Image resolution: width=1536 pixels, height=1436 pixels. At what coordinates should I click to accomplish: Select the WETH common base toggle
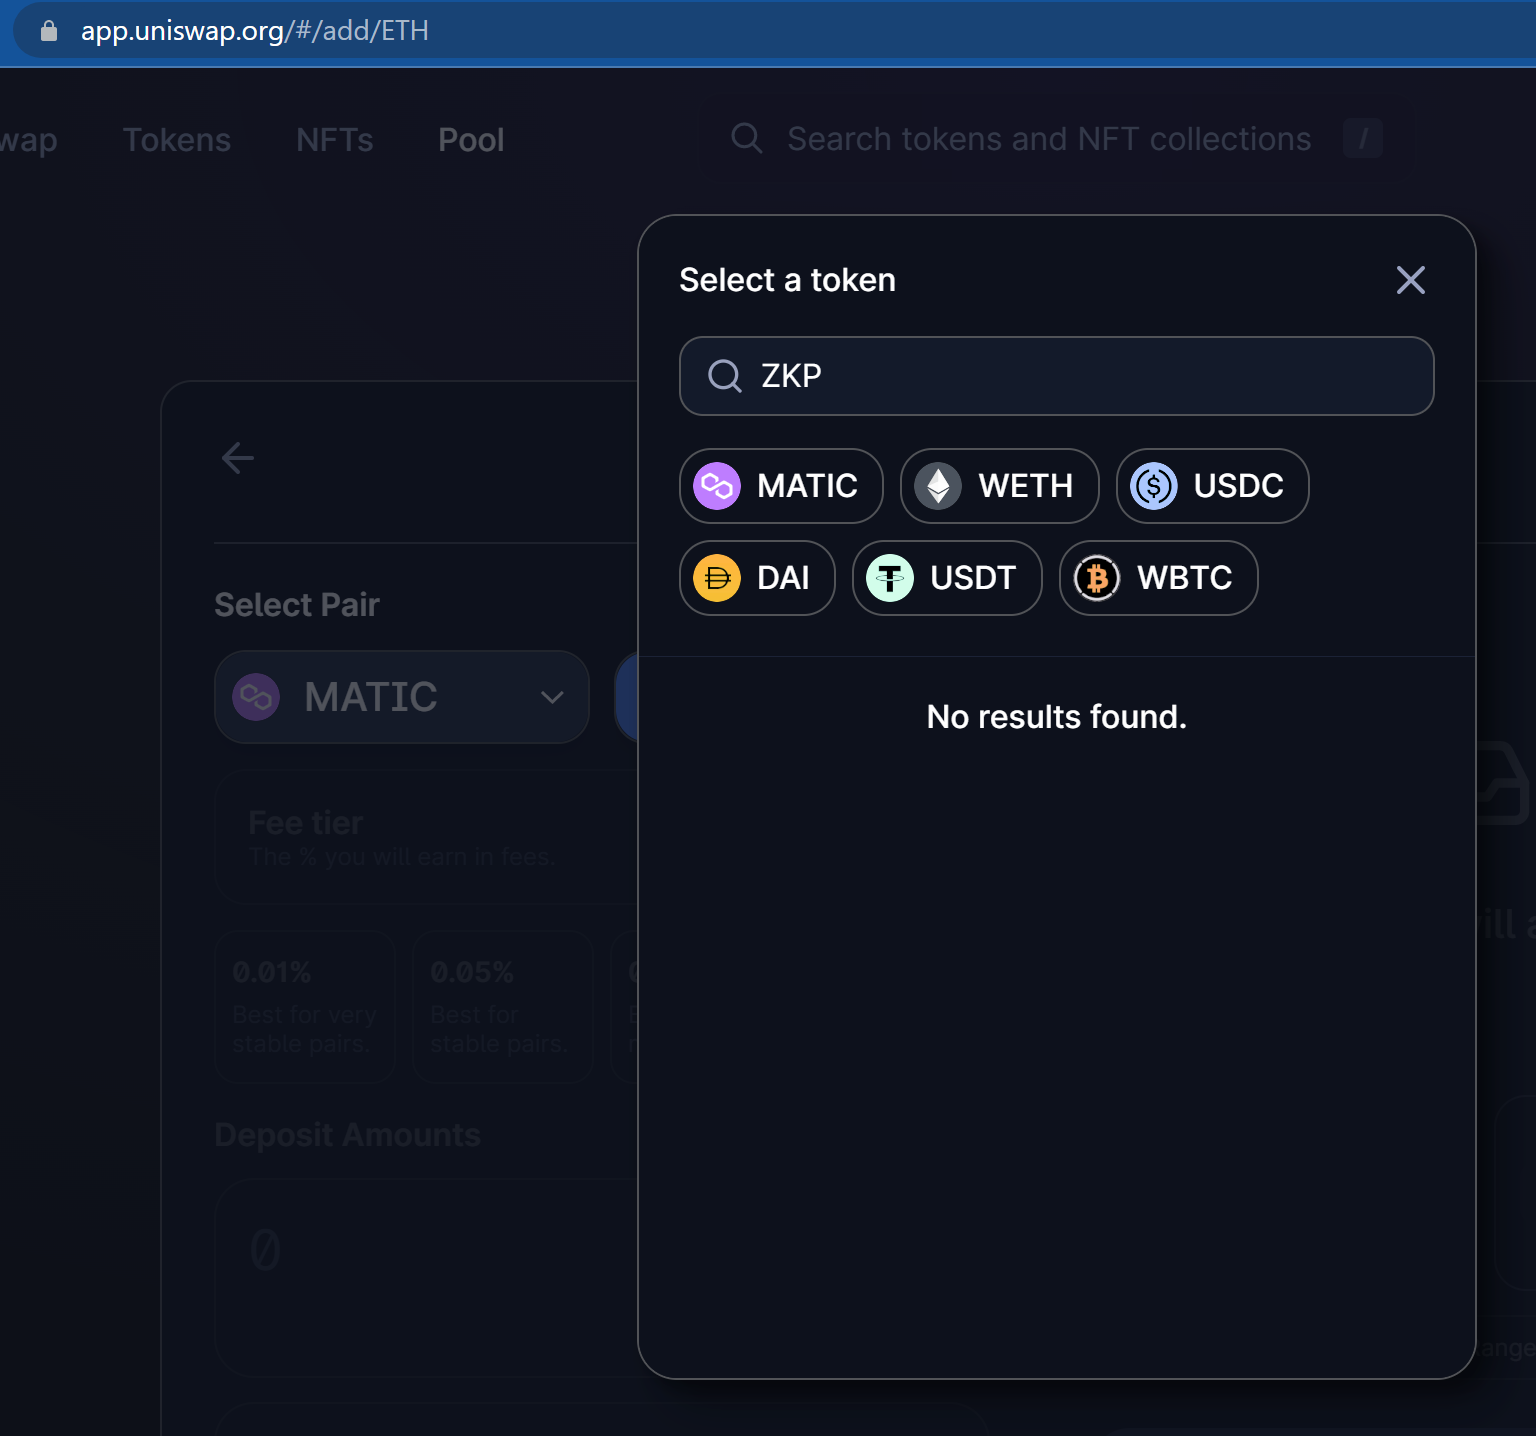pyautogui.click(x=998, y=486)
